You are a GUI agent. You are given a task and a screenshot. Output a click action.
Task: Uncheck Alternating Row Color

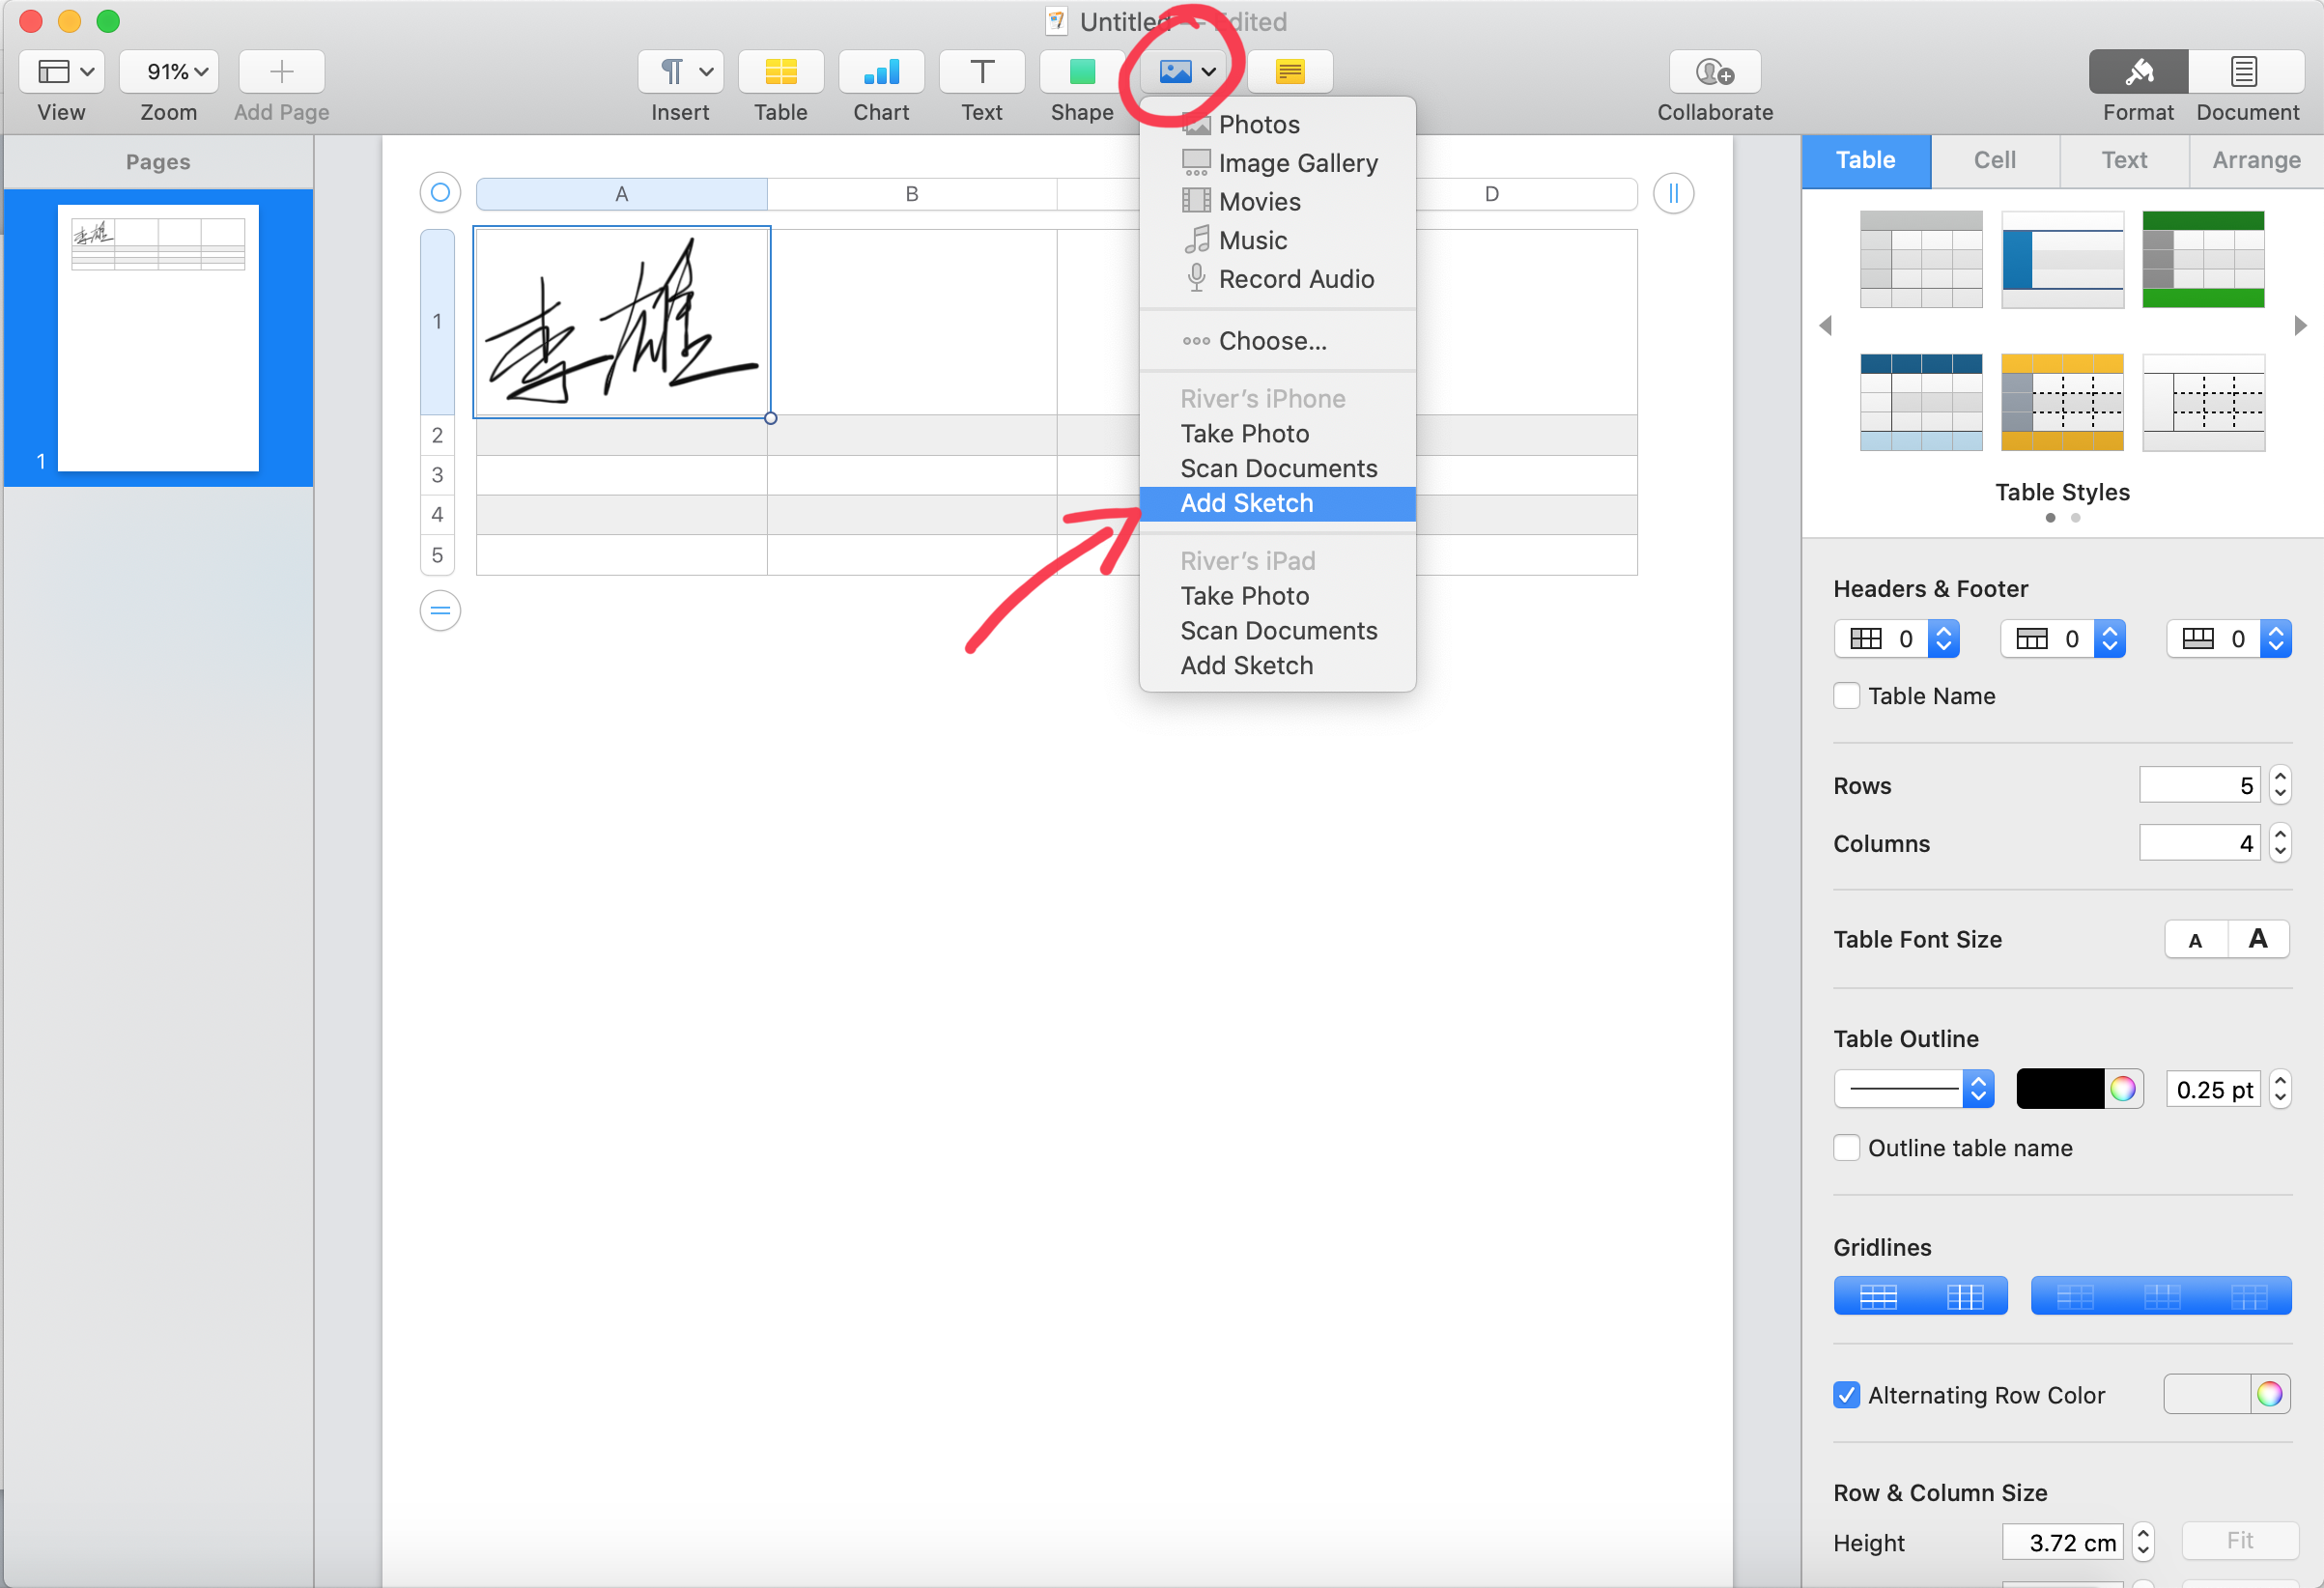click(x=1846, y=1395)
